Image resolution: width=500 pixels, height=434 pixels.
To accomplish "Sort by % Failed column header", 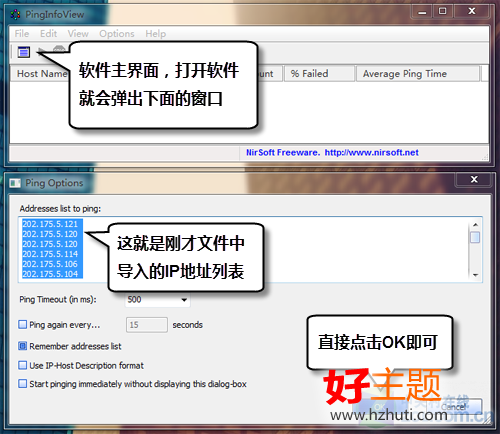I will 319,74.
